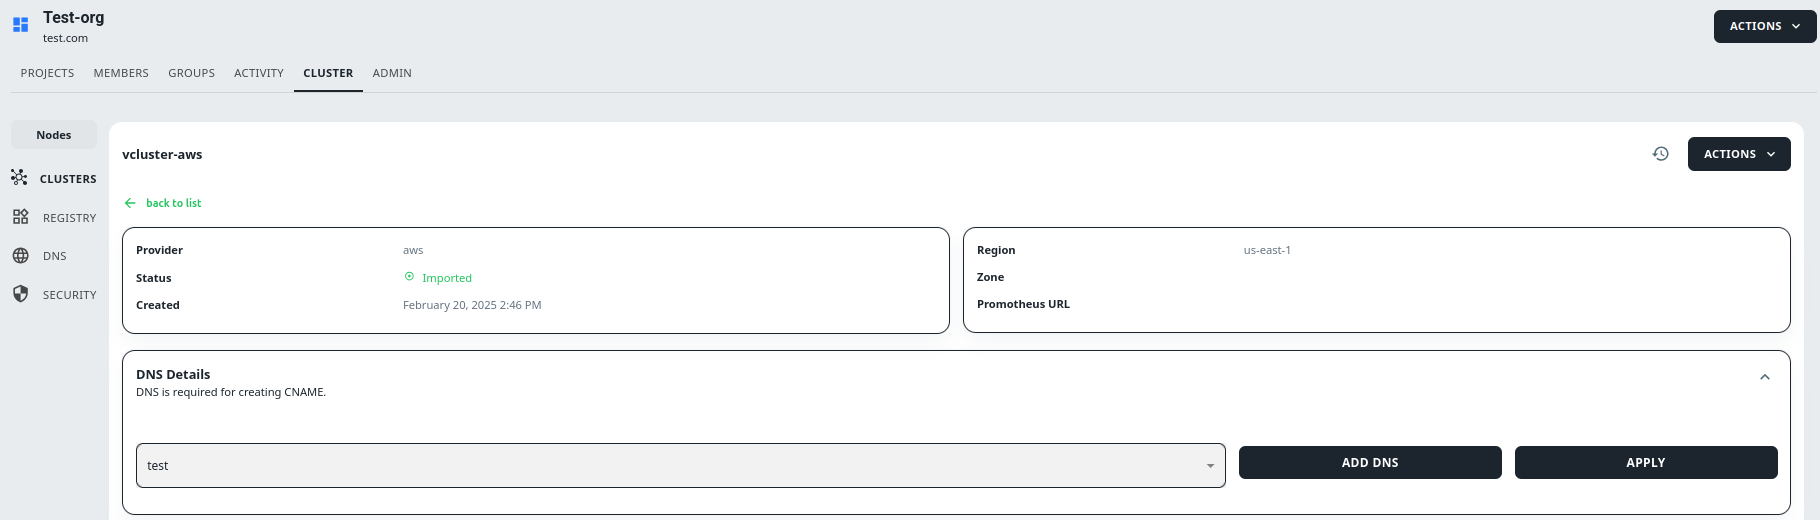Select the Nodes sidebar button
The height and width of the screenshot is (520, 1820).
coord(54,135)
